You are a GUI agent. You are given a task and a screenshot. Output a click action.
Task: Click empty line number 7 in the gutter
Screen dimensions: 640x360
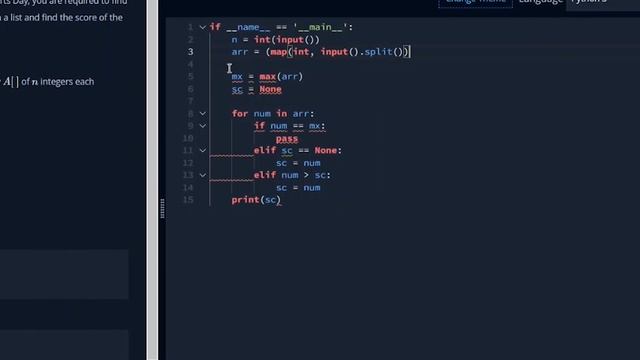pyautogui.click(x=190, y=101)
